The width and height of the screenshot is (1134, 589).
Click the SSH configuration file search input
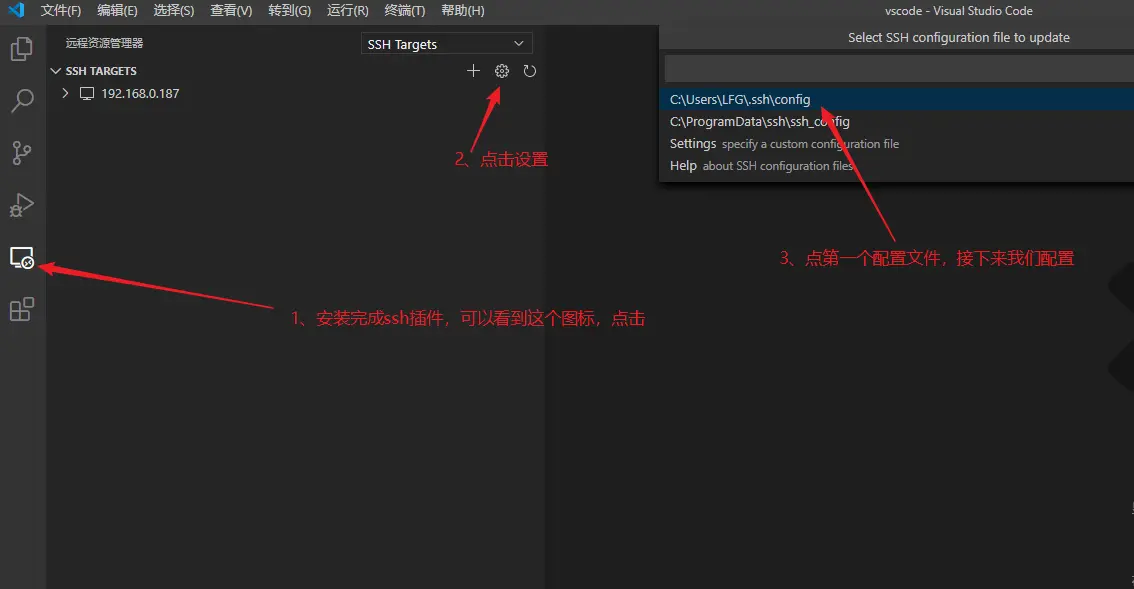[899, 69]
